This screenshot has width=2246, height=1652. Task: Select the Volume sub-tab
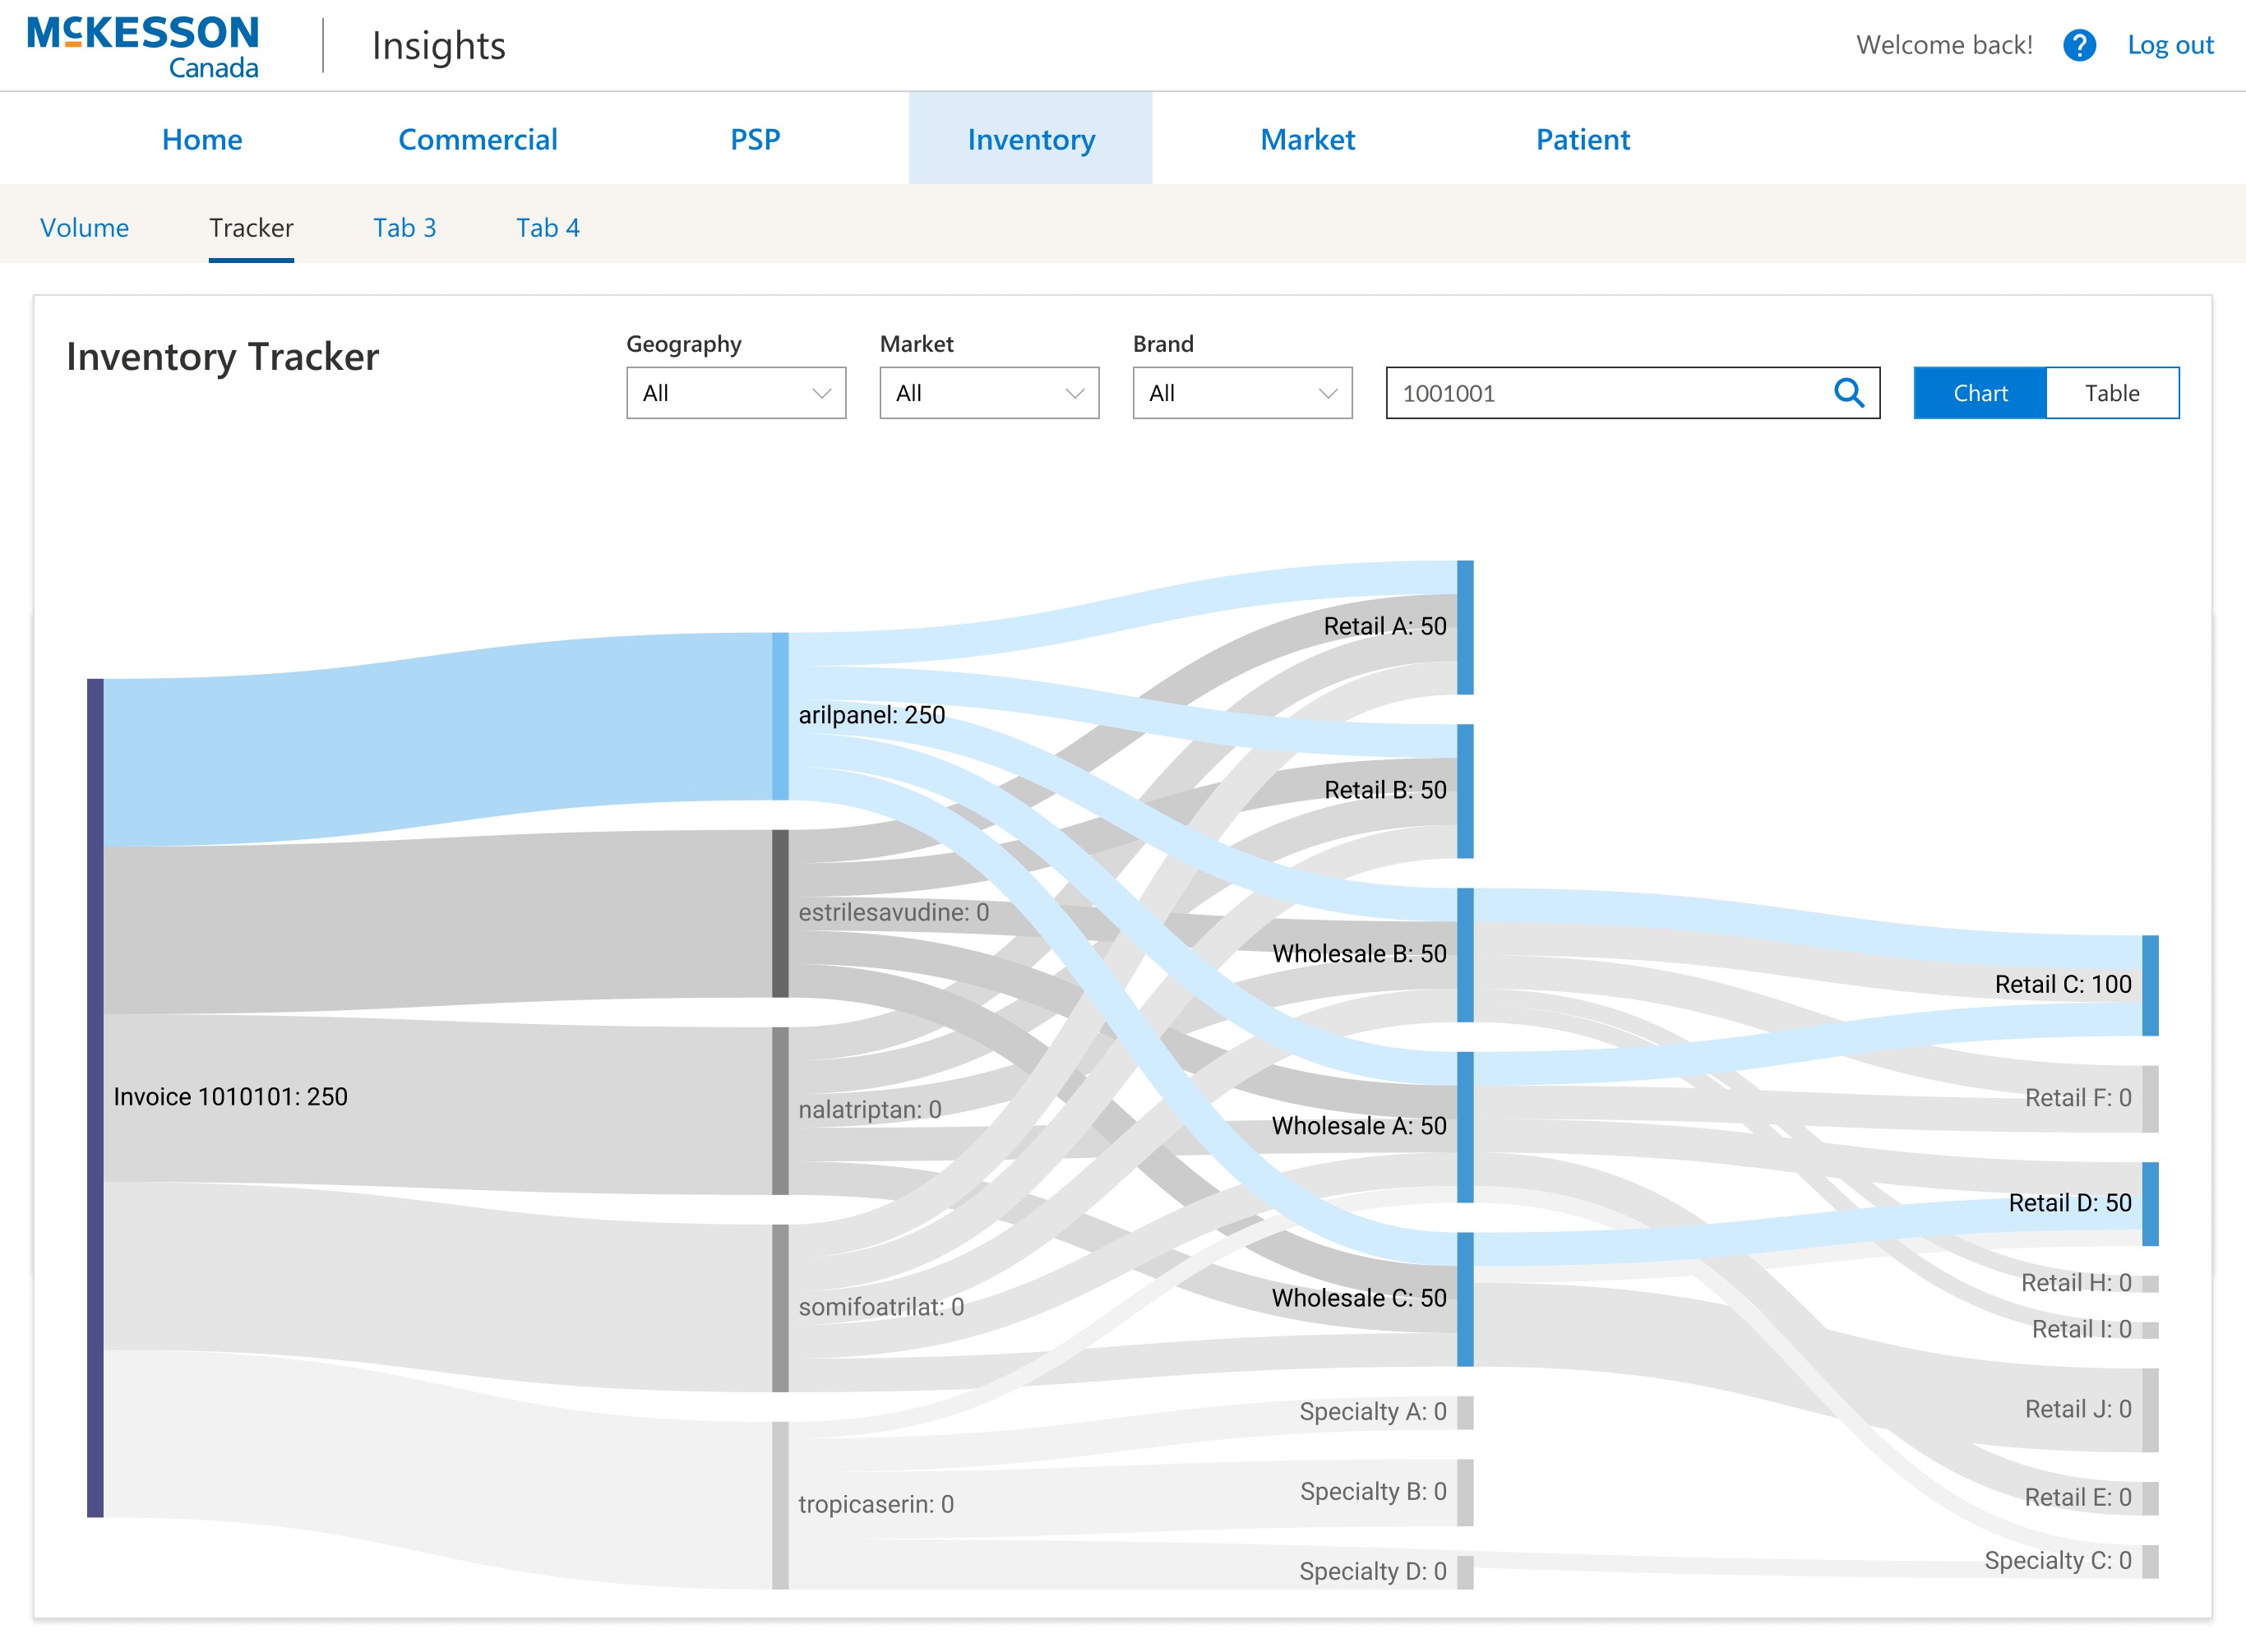click(84, 228)
